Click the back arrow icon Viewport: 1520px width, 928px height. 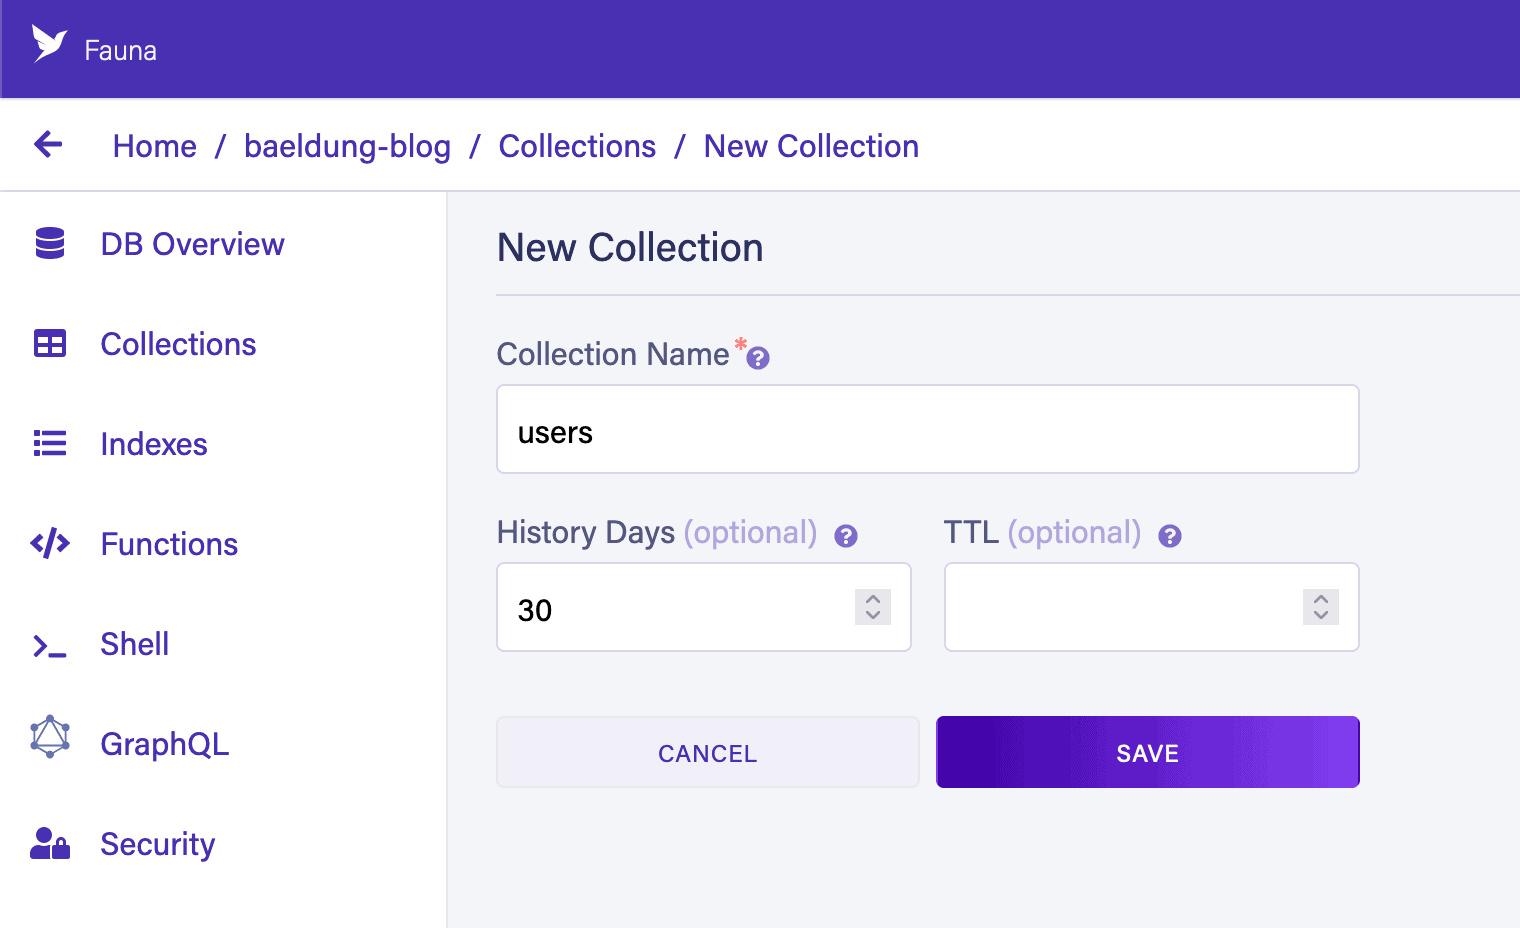click(48, 145)
